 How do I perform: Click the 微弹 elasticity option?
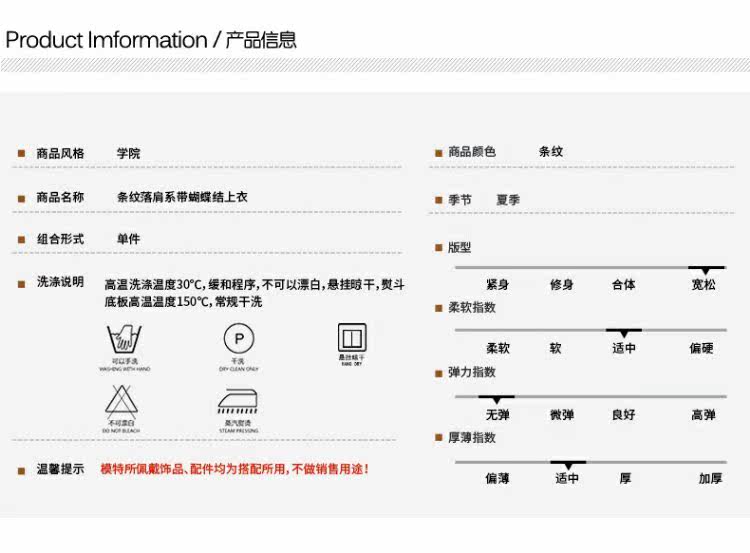562,415
